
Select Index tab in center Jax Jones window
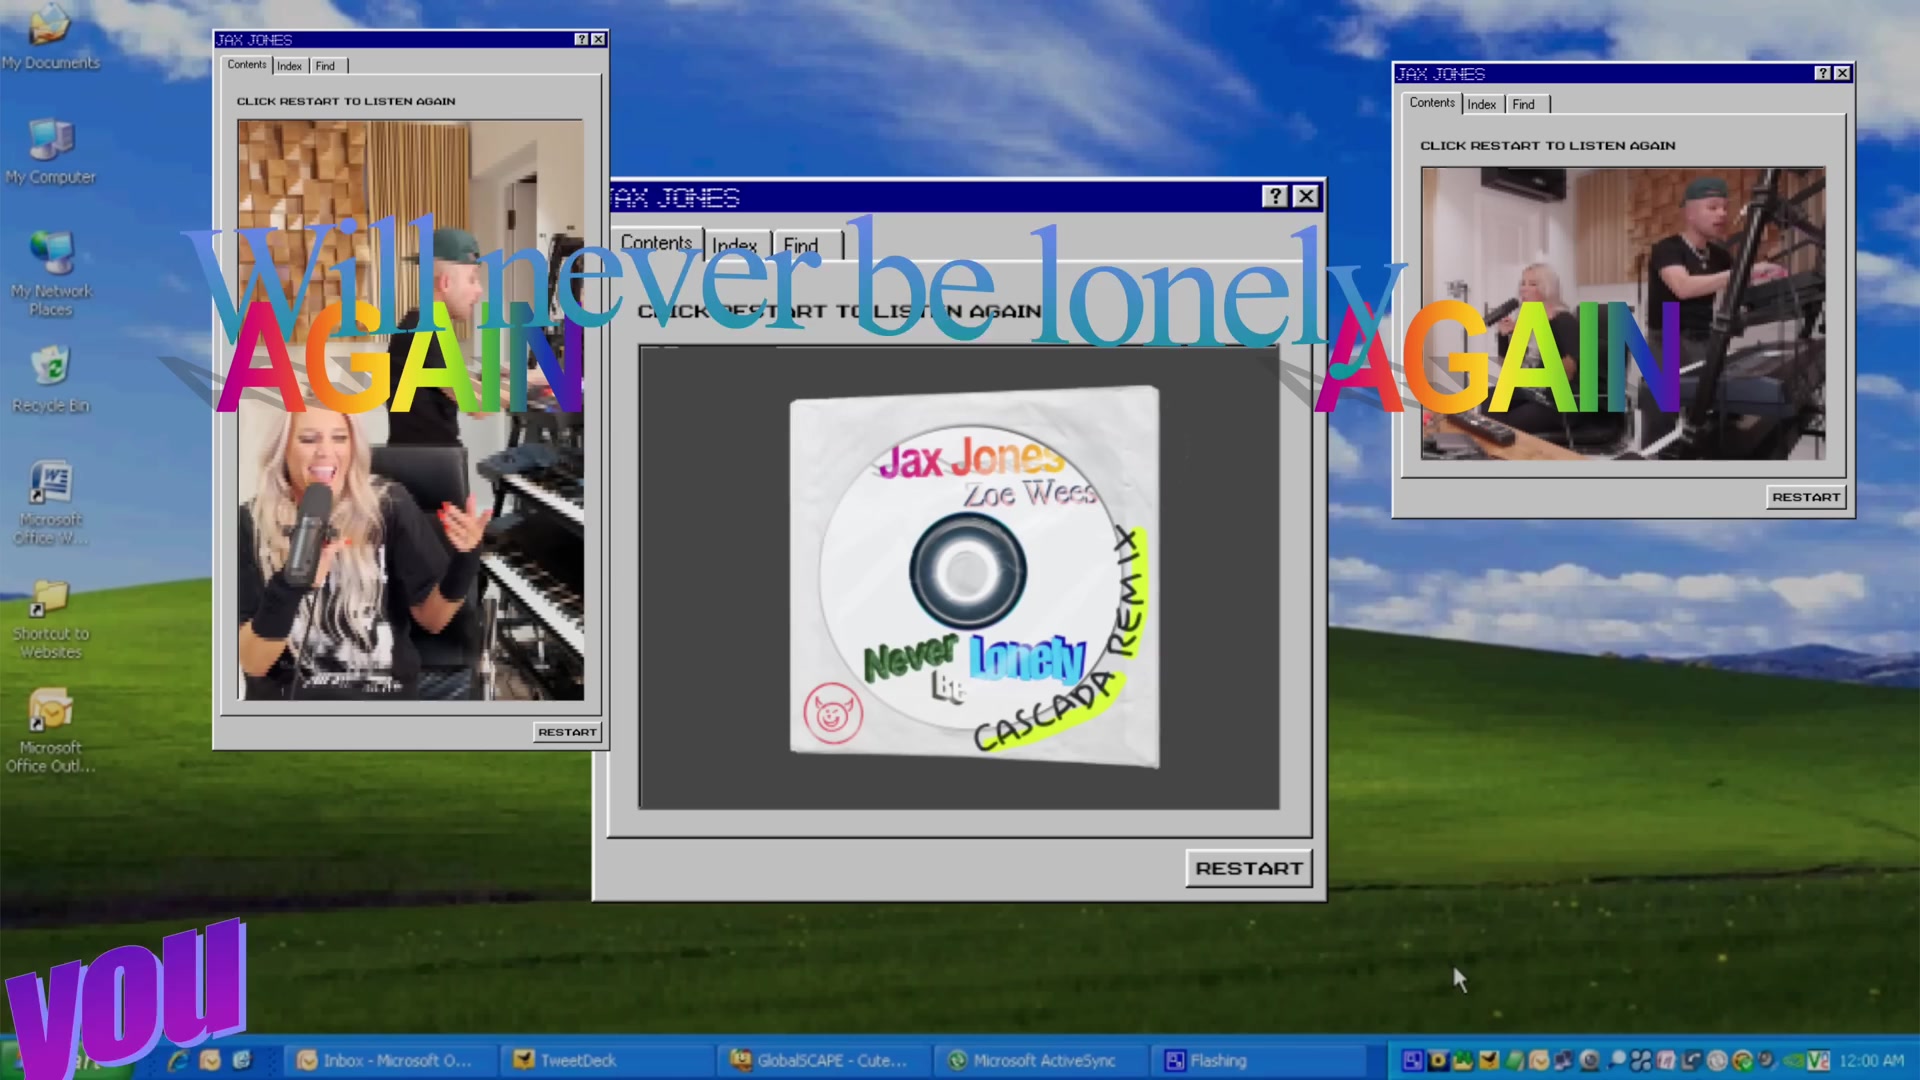tap(735, 245)
